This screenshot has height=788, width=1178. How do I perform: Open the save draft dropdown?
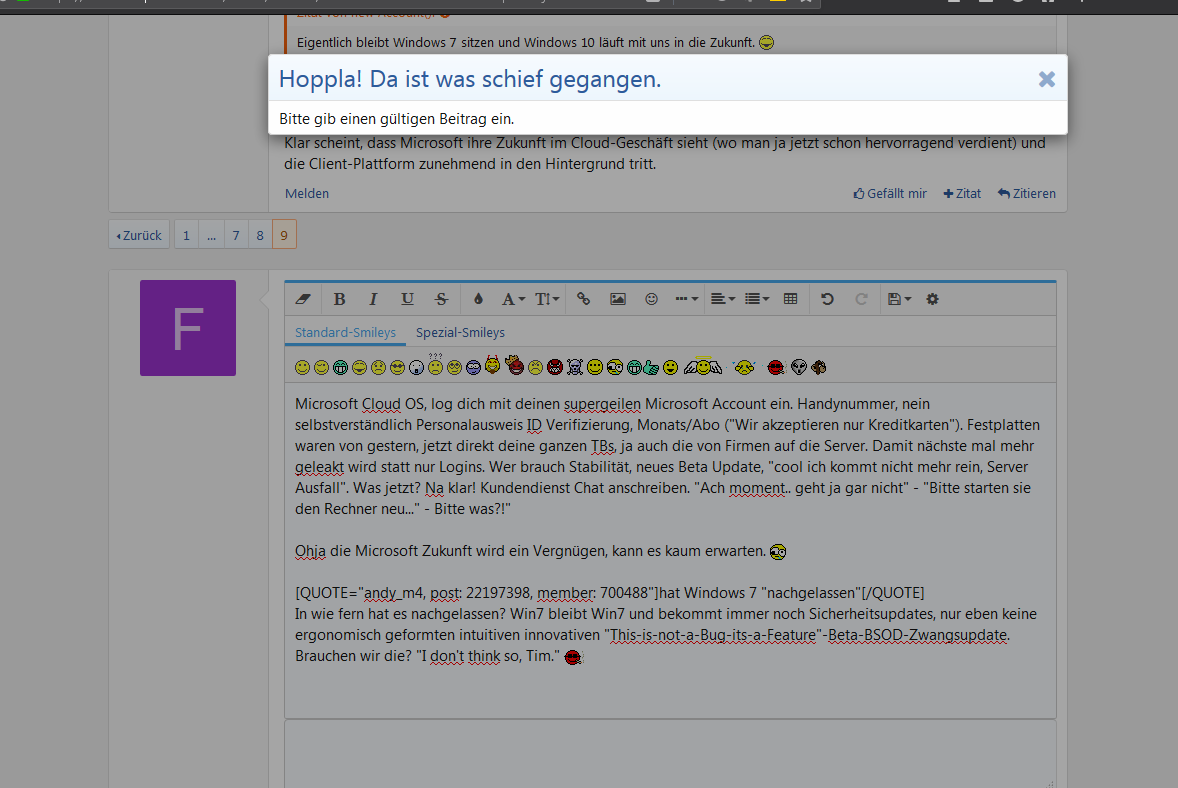[899, 299]
